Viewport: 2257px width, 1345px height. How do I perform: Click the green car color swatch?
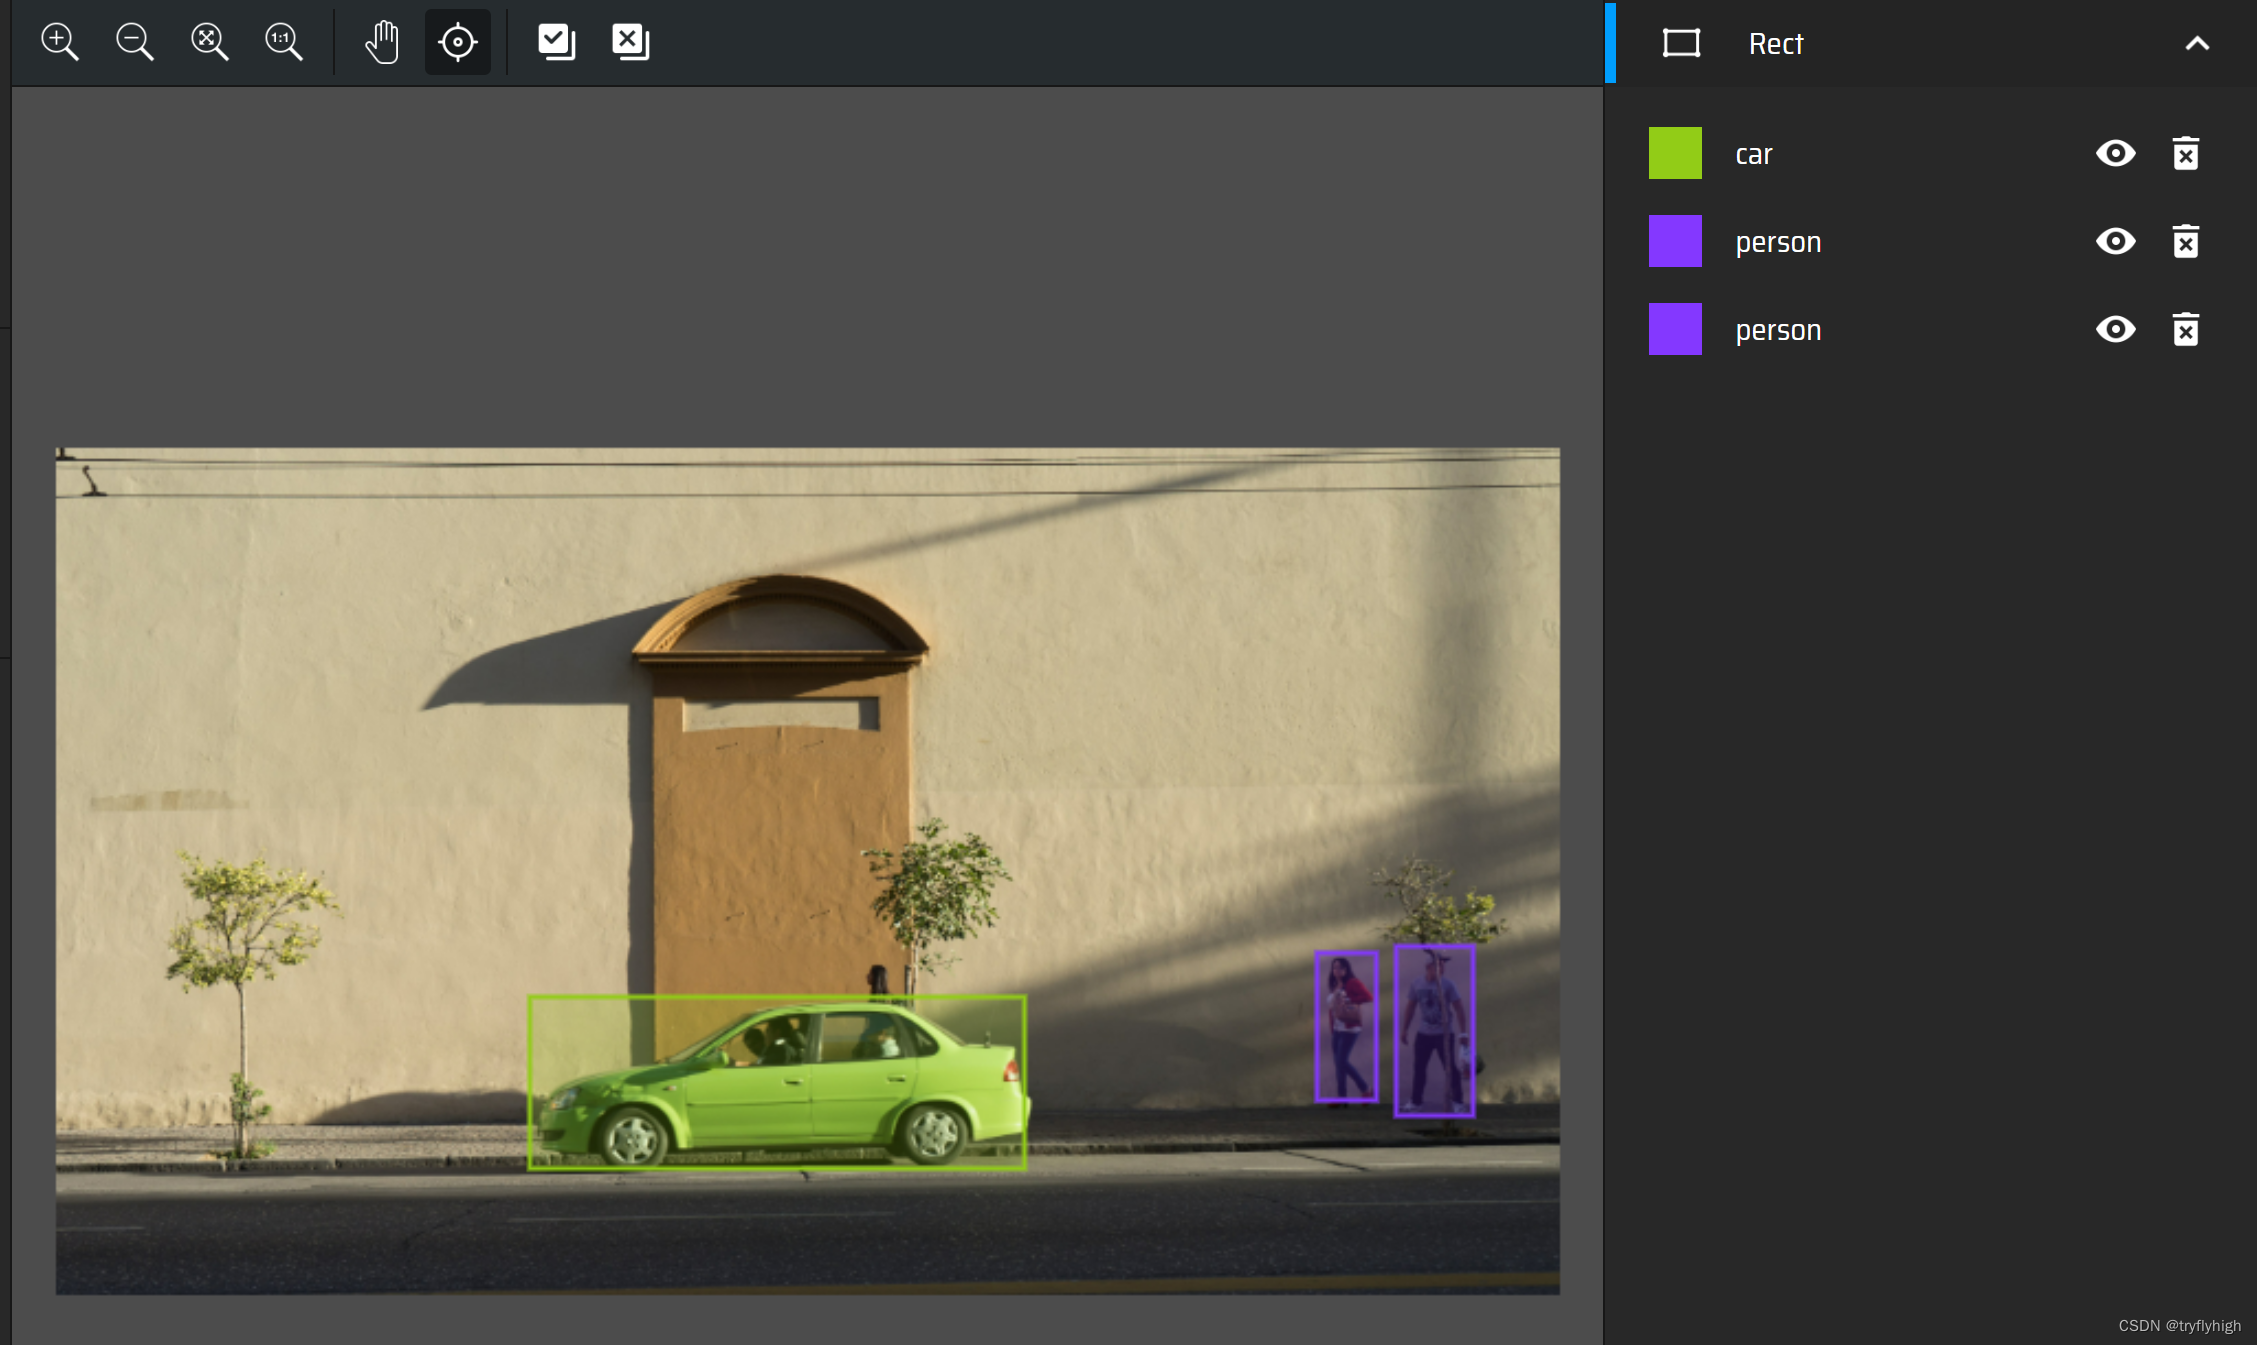[1675, 153]
